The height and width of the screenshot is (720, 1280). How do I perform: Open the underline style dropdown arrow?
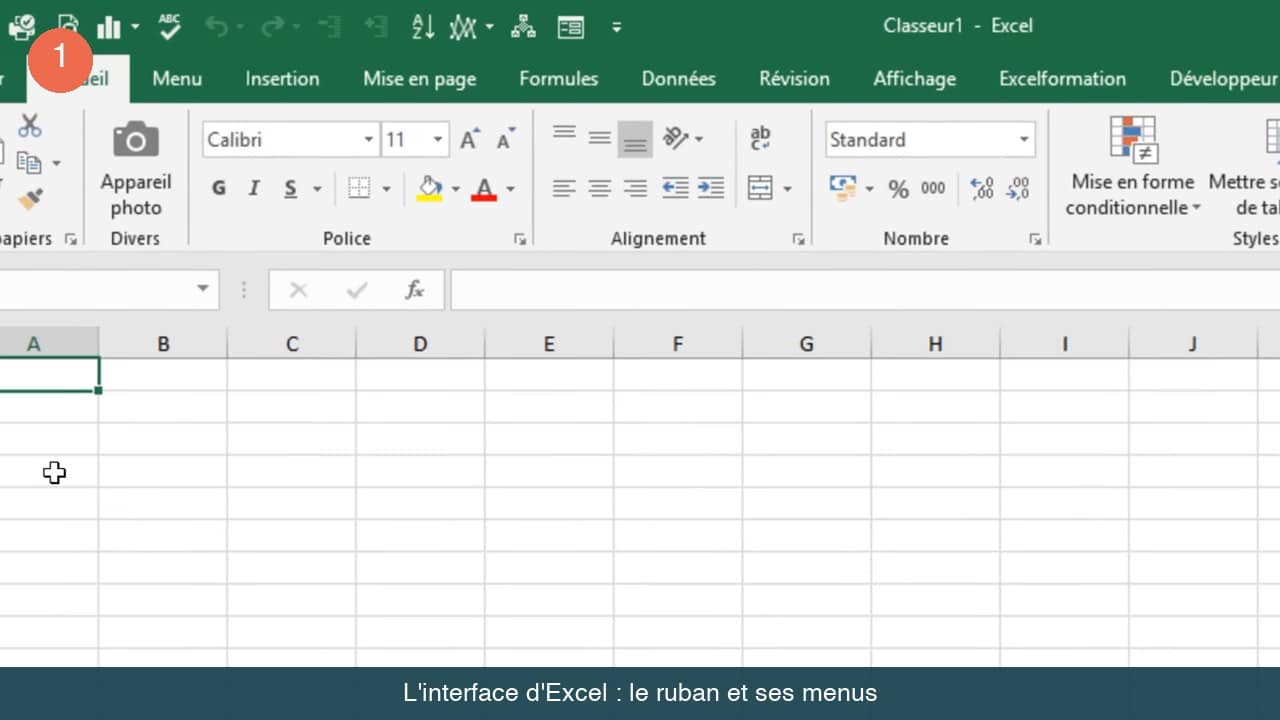pos(317,188)
